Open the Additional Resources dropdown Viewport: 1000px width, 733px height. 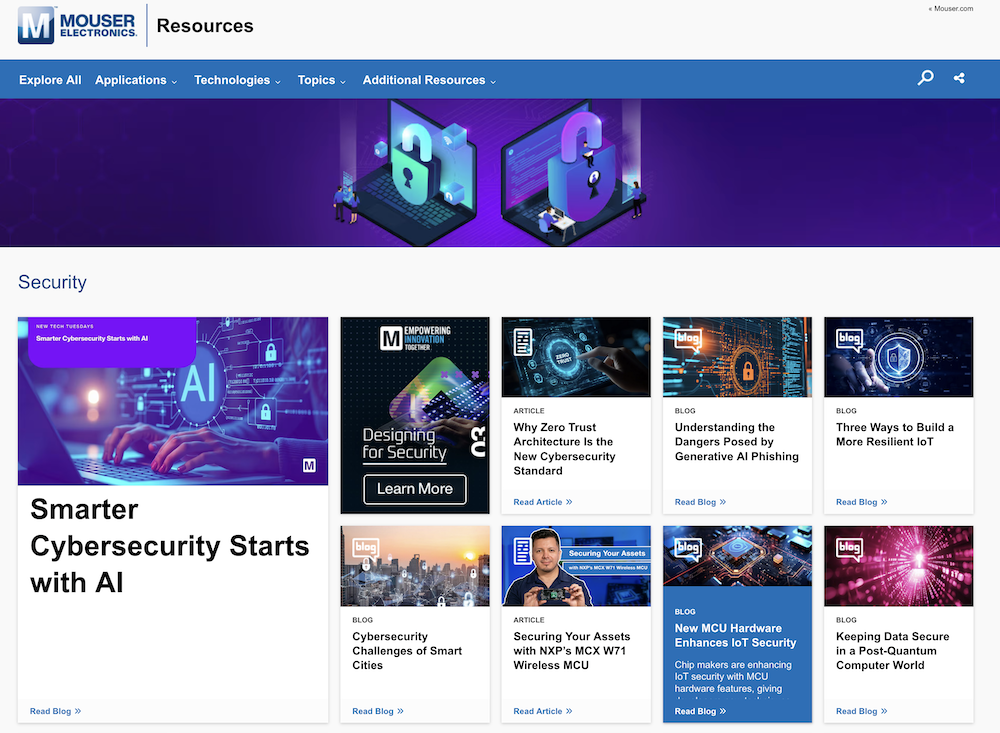pyautogui.click(x=429, y=80)
